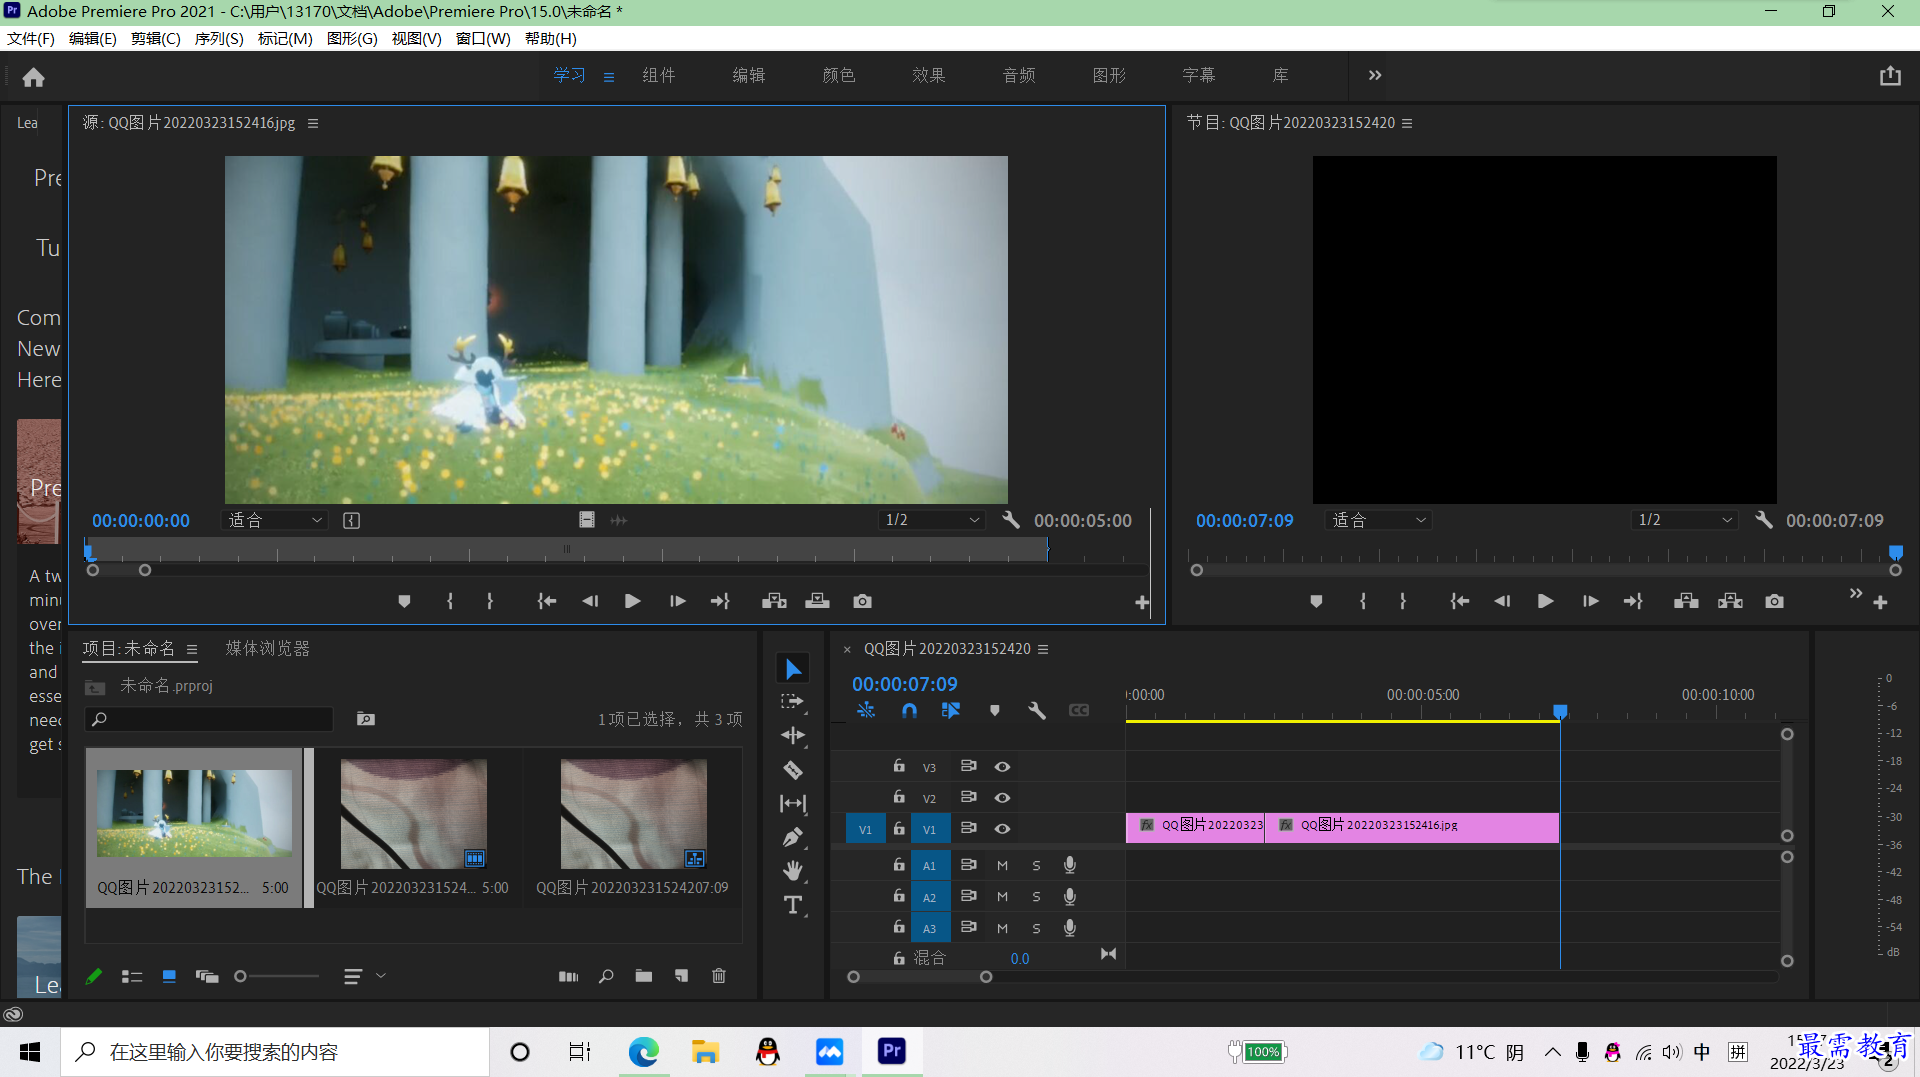Switch to 媒体浏览器 tab
Image resolution: width=1920 pixels, height=1077 pixels.
(x=267, y=648)
